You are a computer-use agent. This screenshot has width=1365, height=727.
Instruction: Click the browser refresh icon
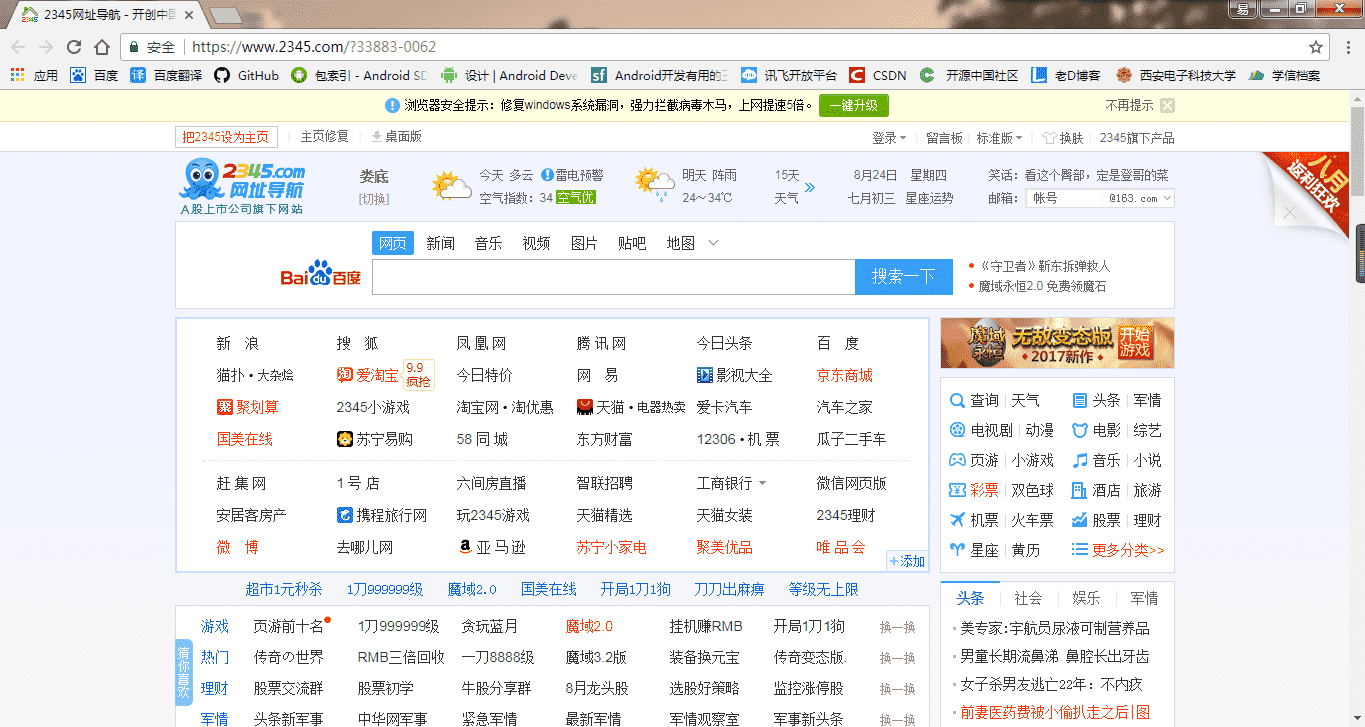(x=73, y=46)
